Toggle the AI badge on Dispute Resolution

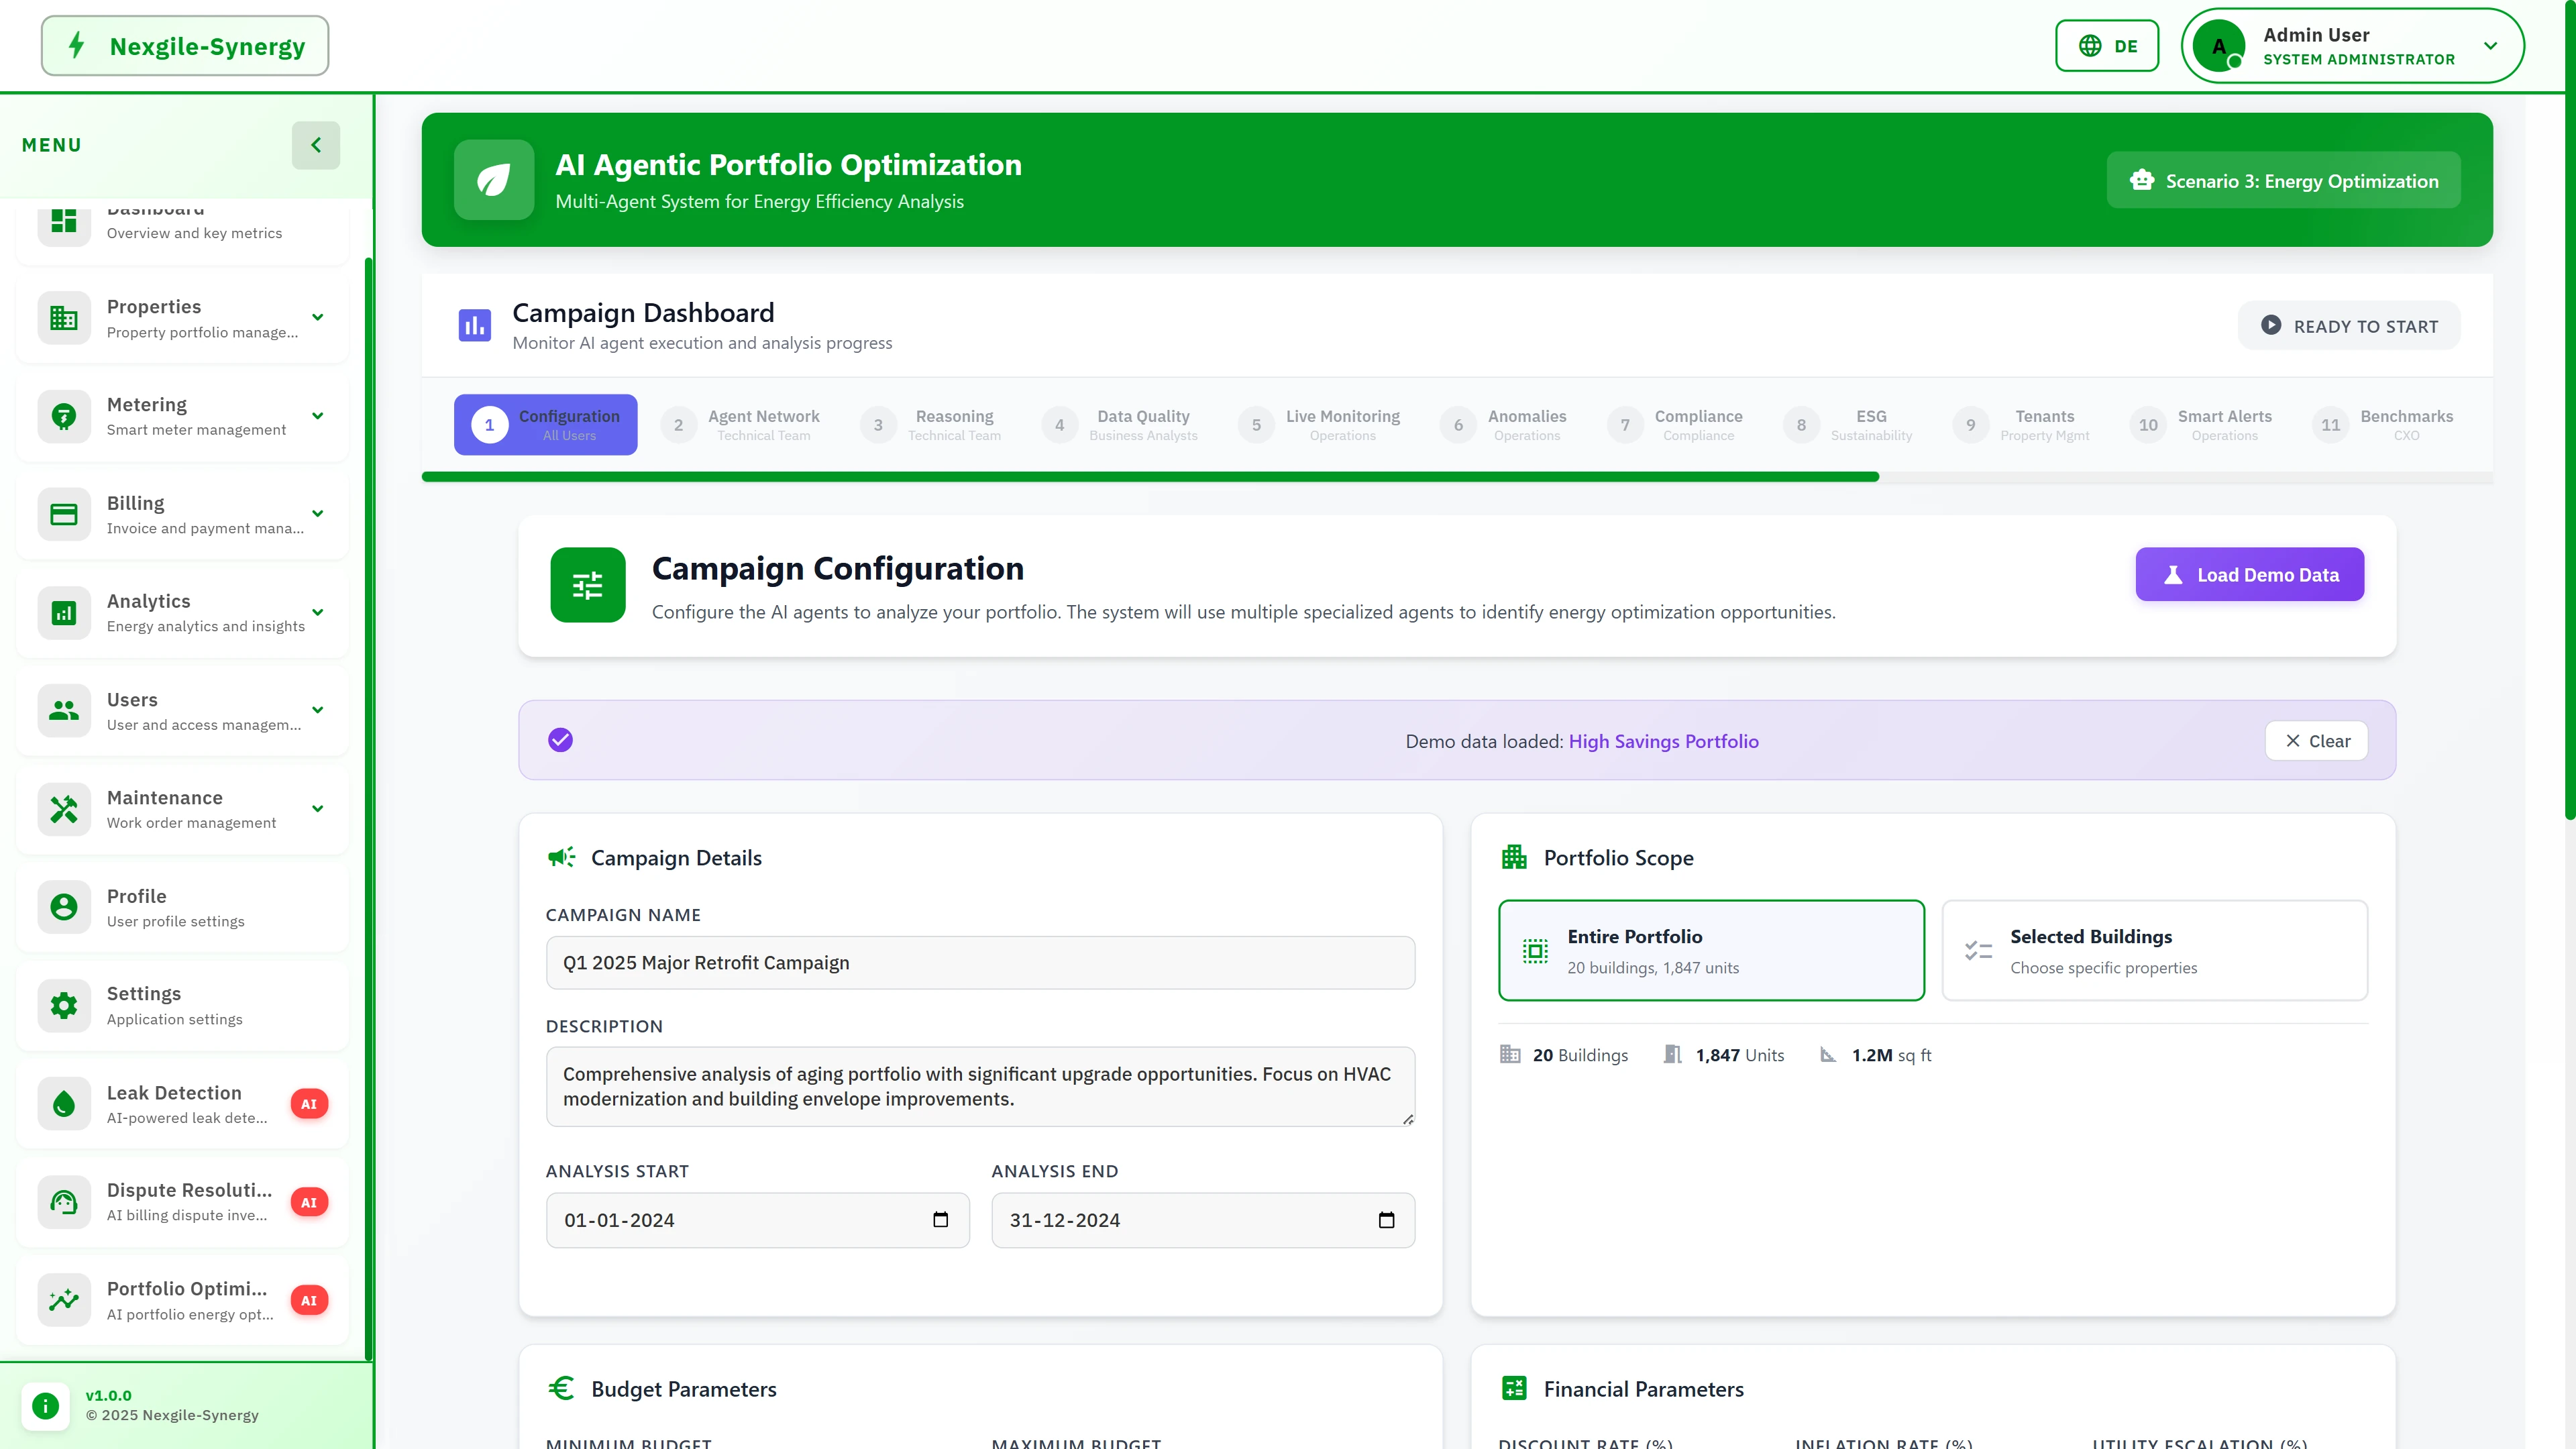[309, 1202]
